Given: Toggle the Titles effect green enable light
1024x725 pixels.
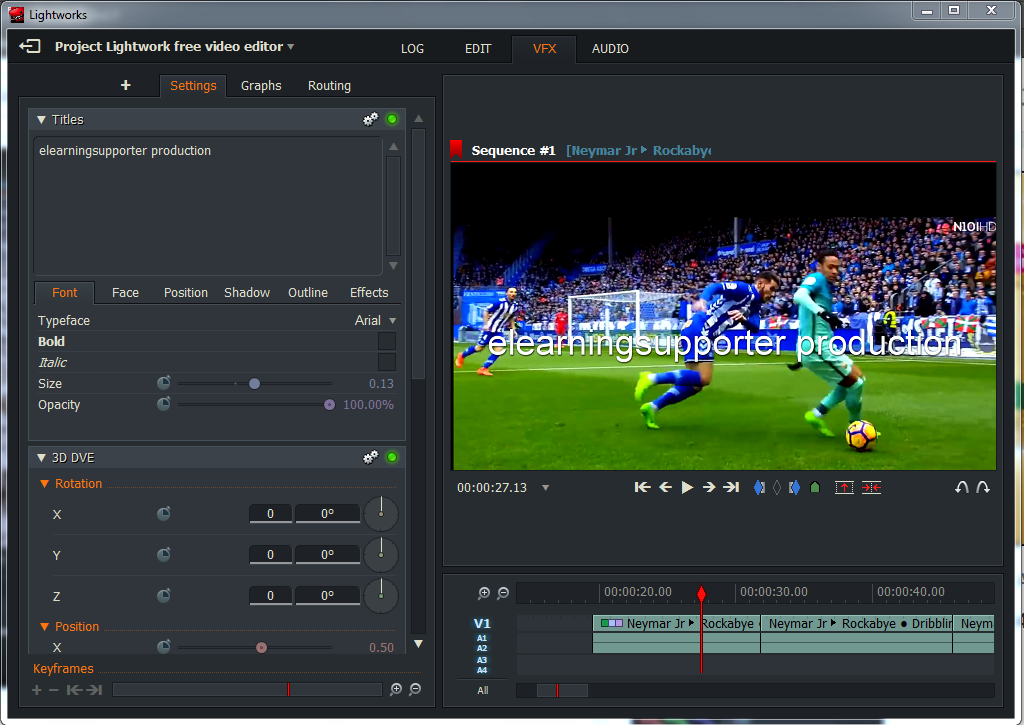Looking at the screenshot, I should coord(392,119).
